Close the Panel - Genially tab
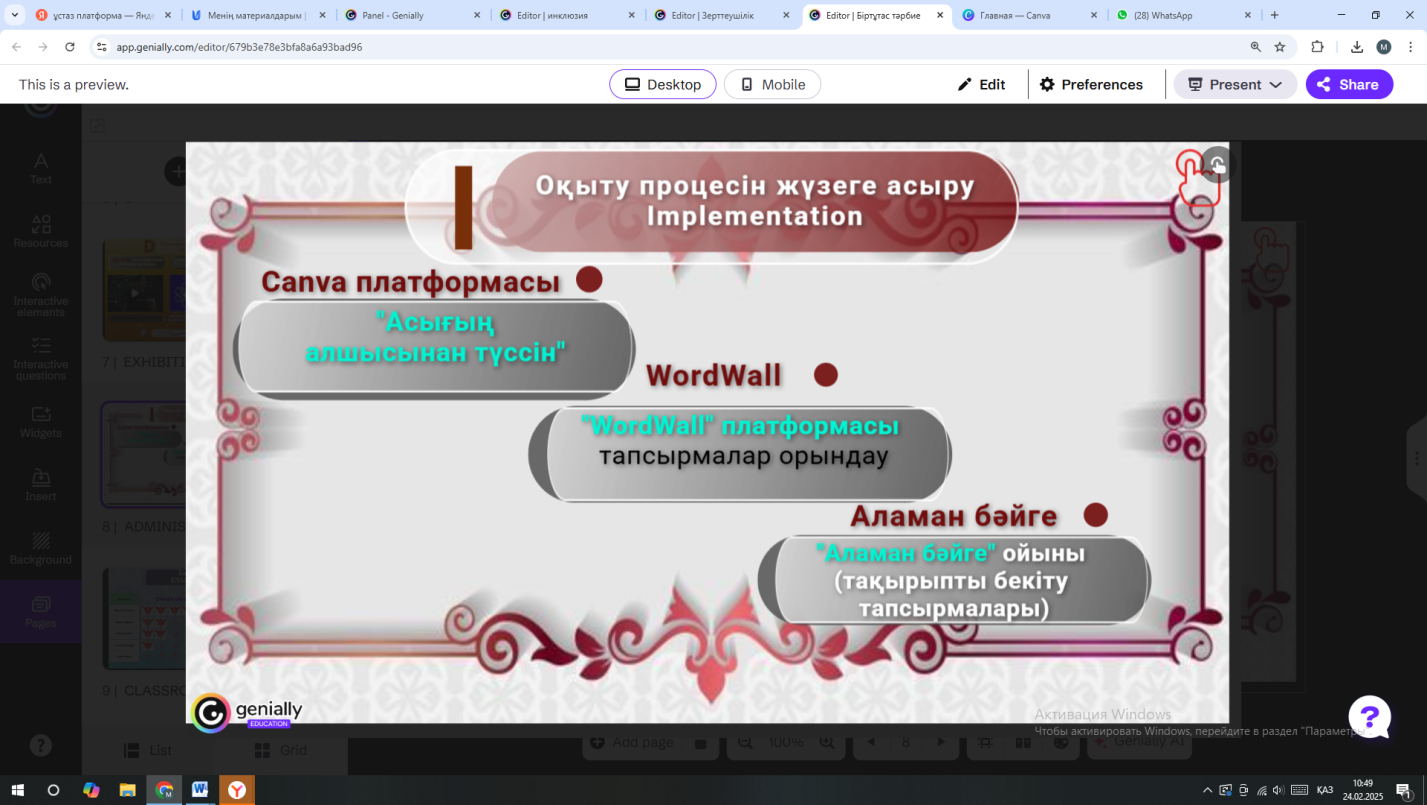This screenshot has width=1427, height=805. click(476, 15)
